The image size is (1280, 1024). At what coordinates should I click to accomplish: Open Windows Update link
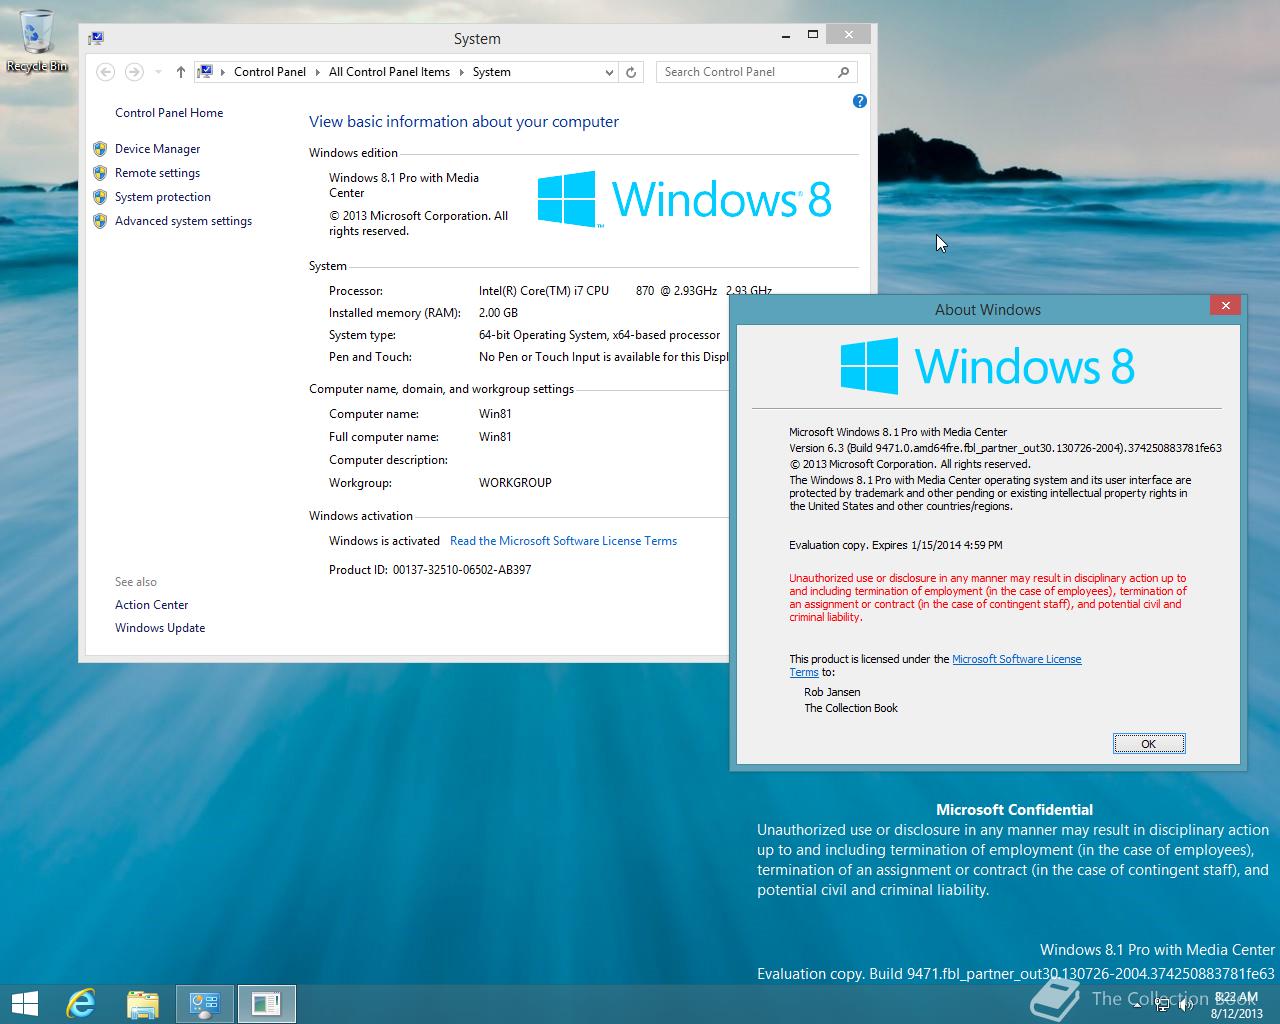click(x=160, y=628)
